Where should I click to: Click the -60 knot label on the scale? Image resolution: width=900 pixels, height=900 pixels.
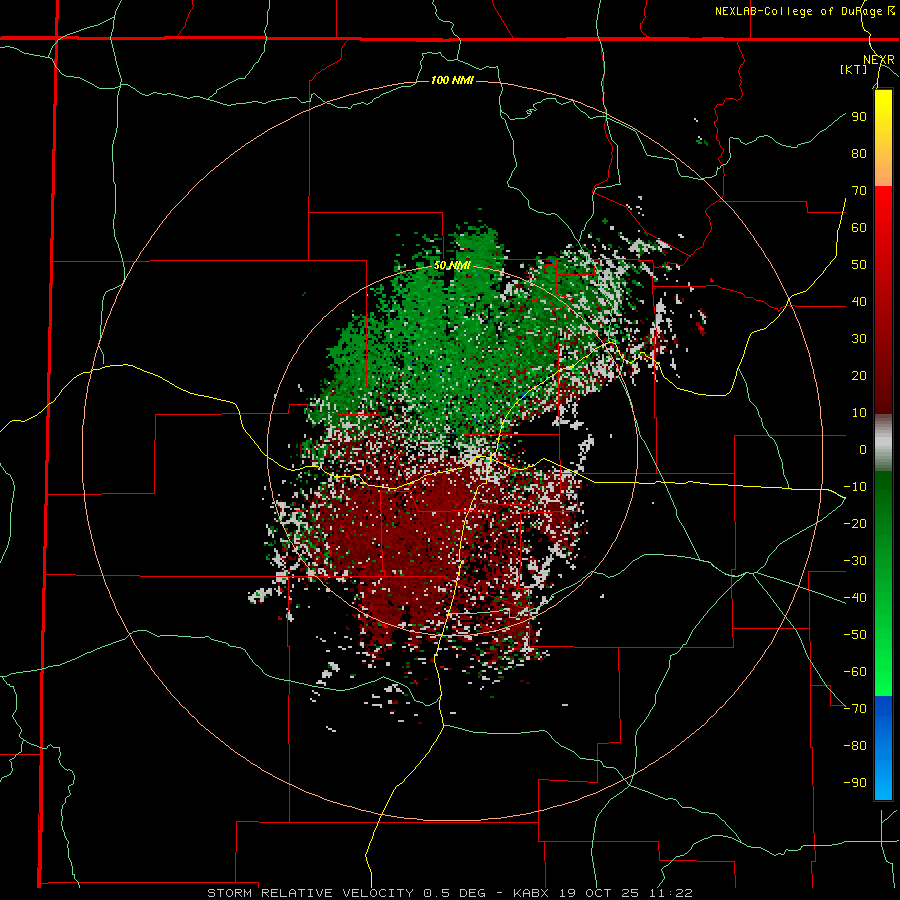[855, 672]
